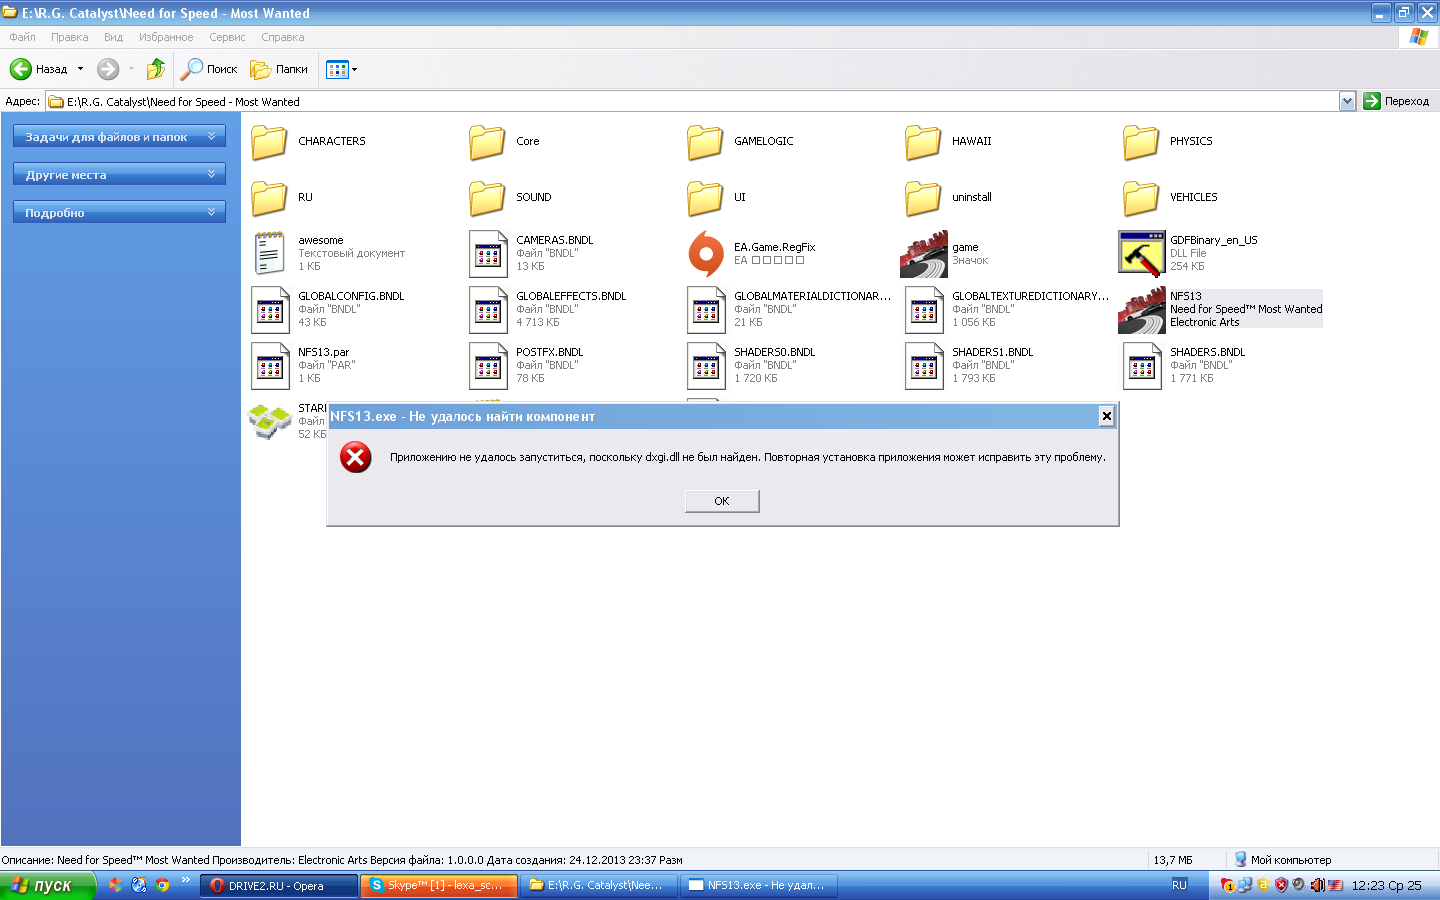Viewport: 1440px width, 900px height.
Task: Expand the address bar dropdown arrow
Action: 1347,101
